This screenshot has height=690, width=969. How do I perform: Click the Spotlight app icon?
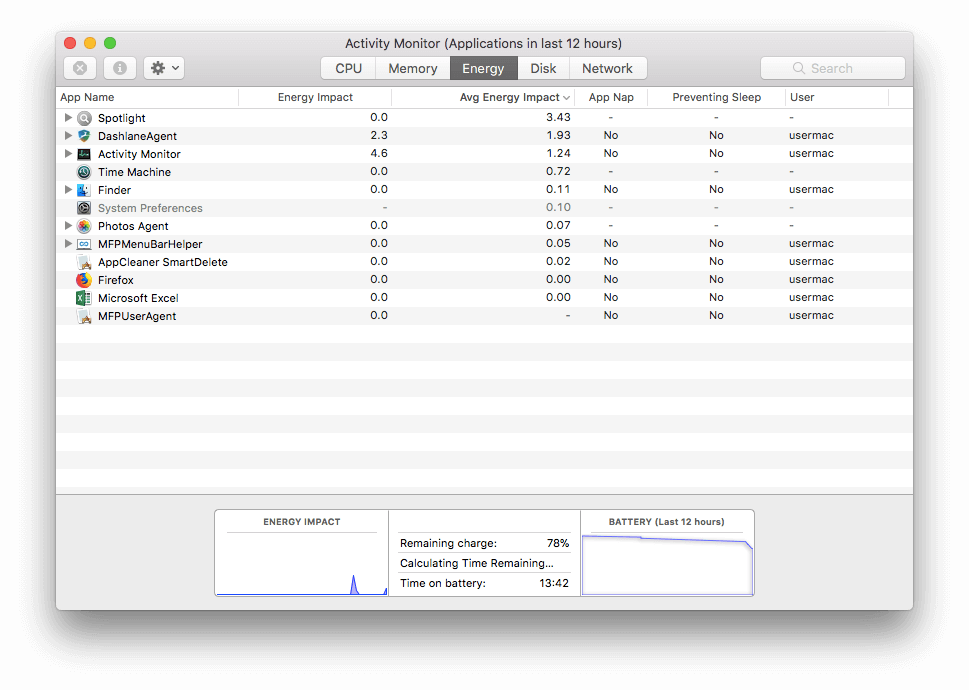click(x=84, y=118)
